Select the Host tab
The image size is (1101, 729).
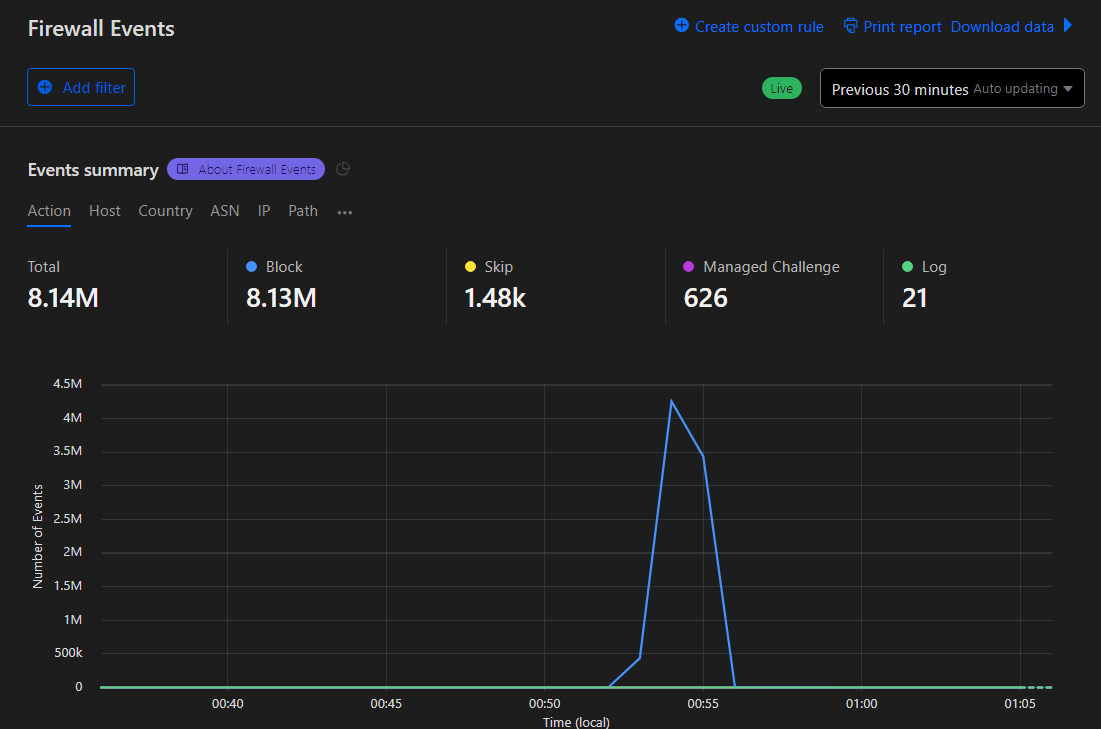105,211
